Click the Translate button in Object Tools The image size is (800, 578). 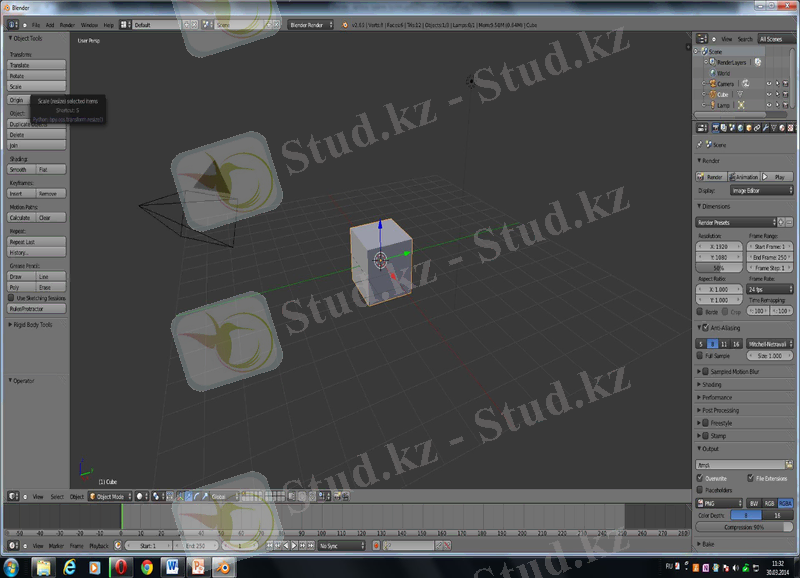[x=37, y=64]
